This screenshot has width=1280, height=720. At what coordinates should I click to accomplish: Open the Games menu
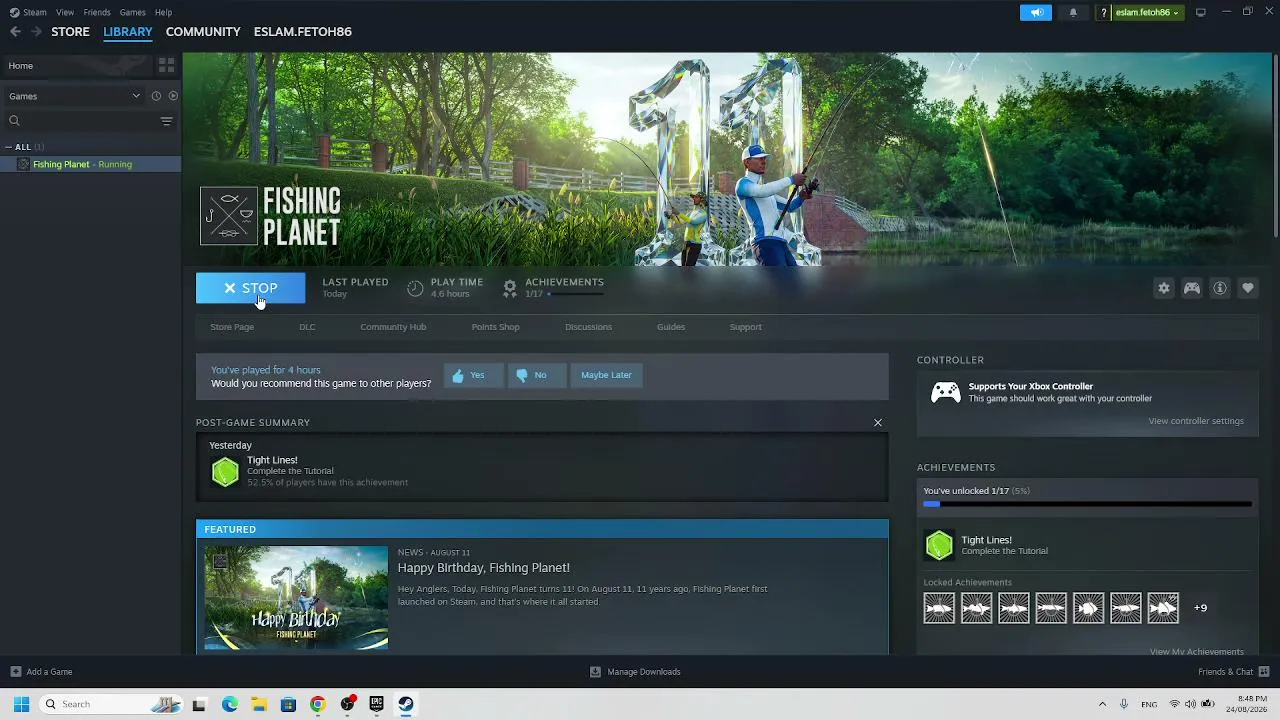pyautogui.click(x=132, y=12)
